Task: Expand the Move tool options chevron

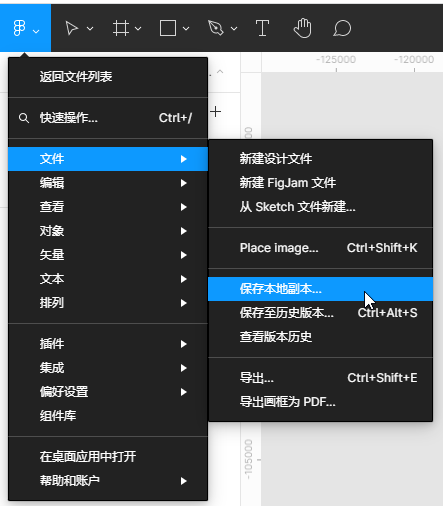Action: pos(90,29)
